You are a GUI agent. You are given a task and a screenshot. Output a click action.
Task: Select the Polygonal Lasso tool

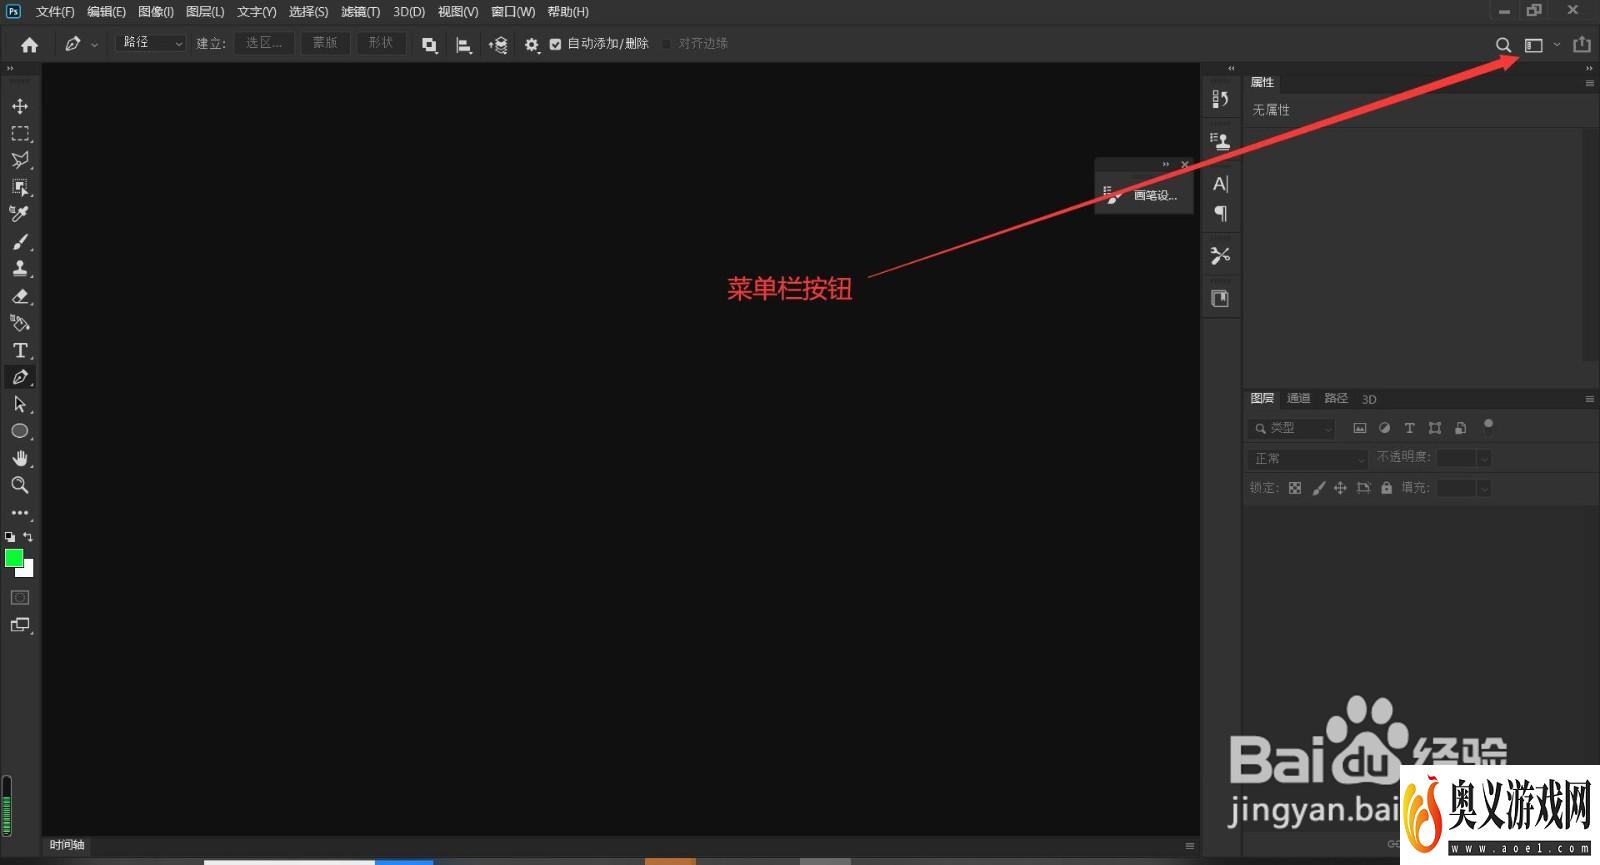[20, 160]
